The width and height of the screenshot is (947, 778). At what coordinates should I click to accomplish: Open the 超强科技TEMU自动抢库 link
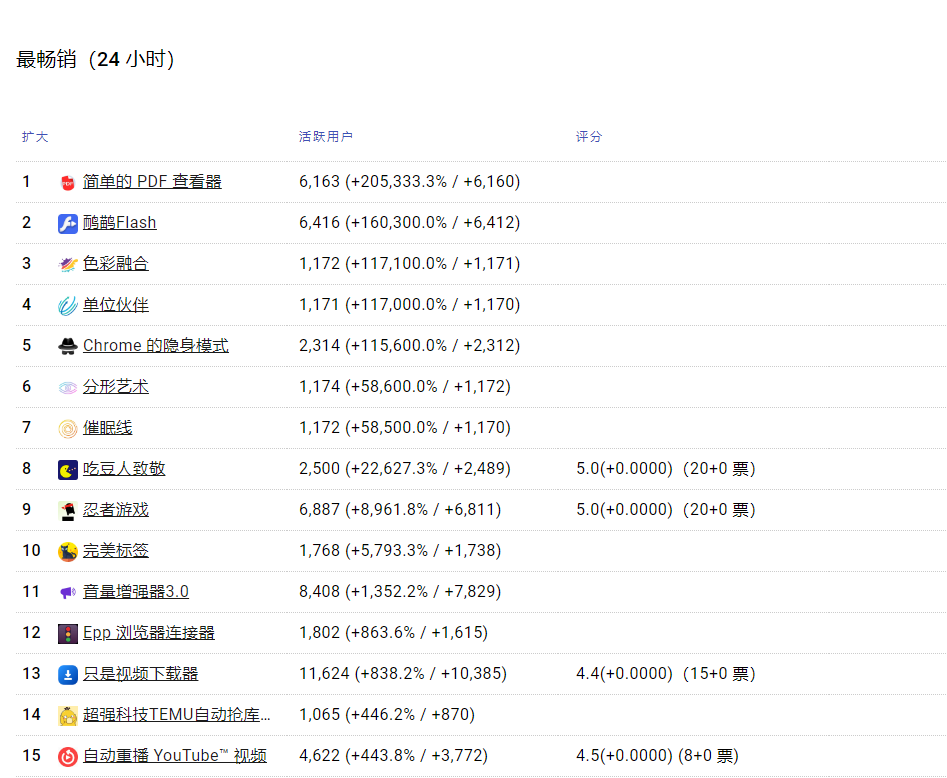pos(176,715)
